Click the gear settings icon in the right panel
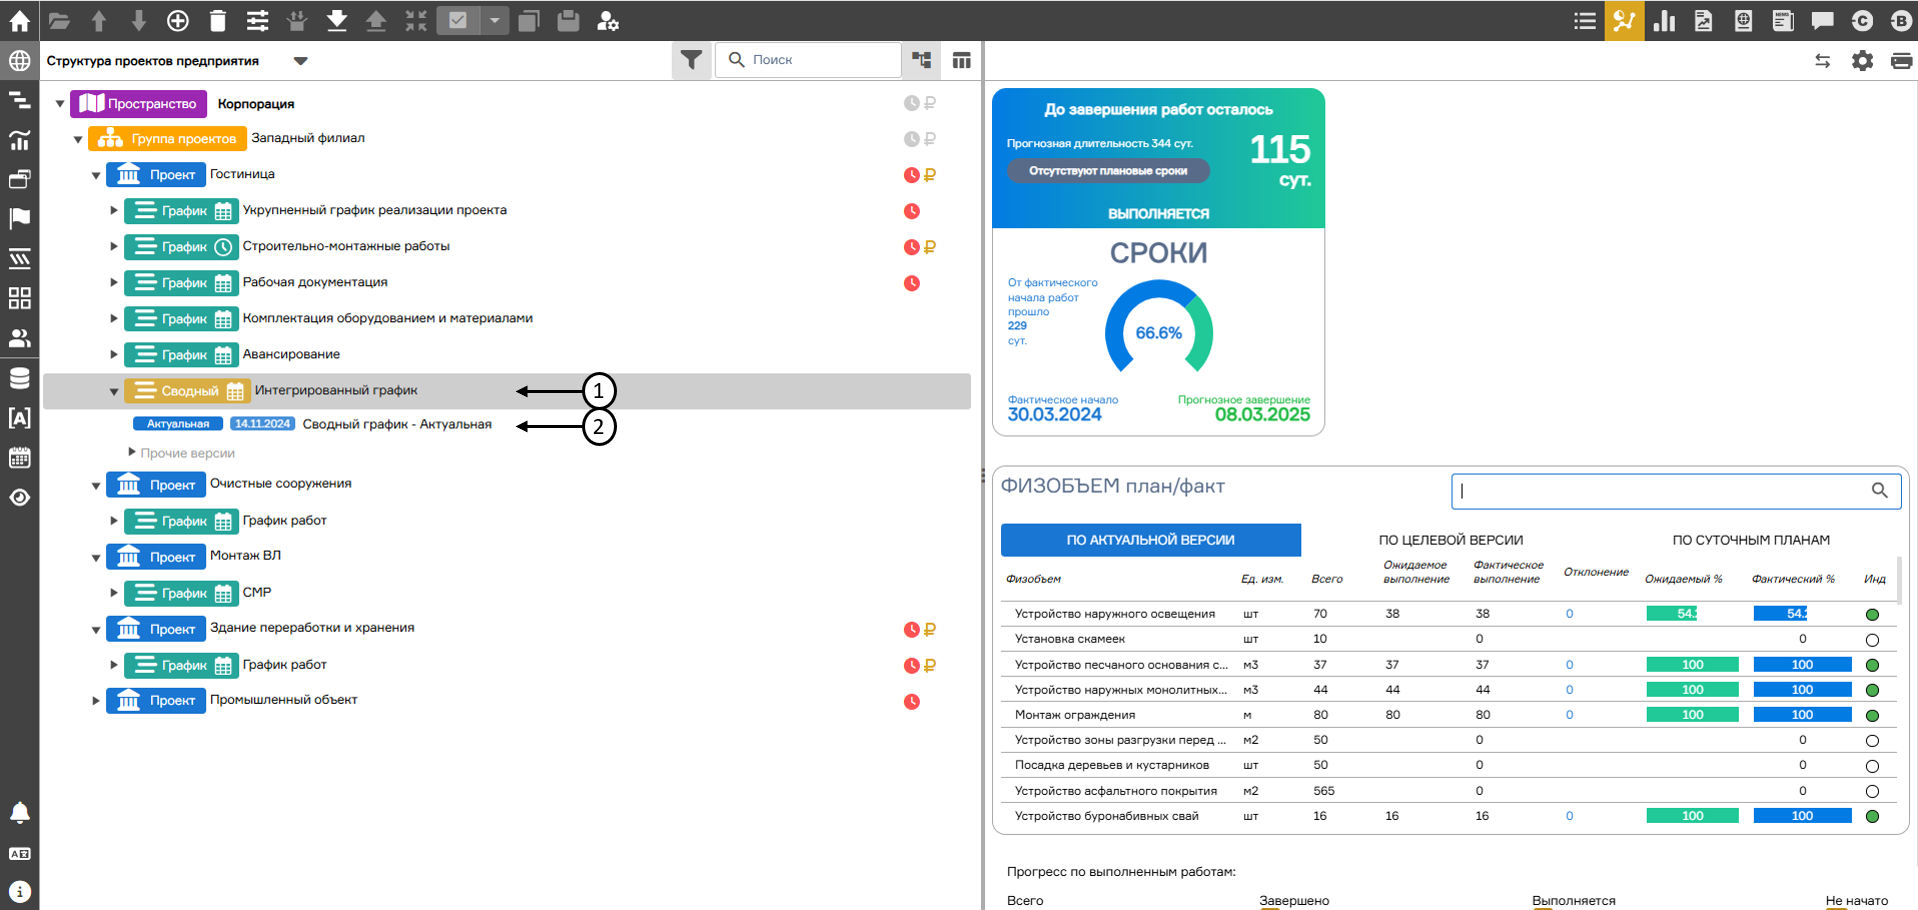This screenshot has height=910, width=1918. (x=1862, y=60)
